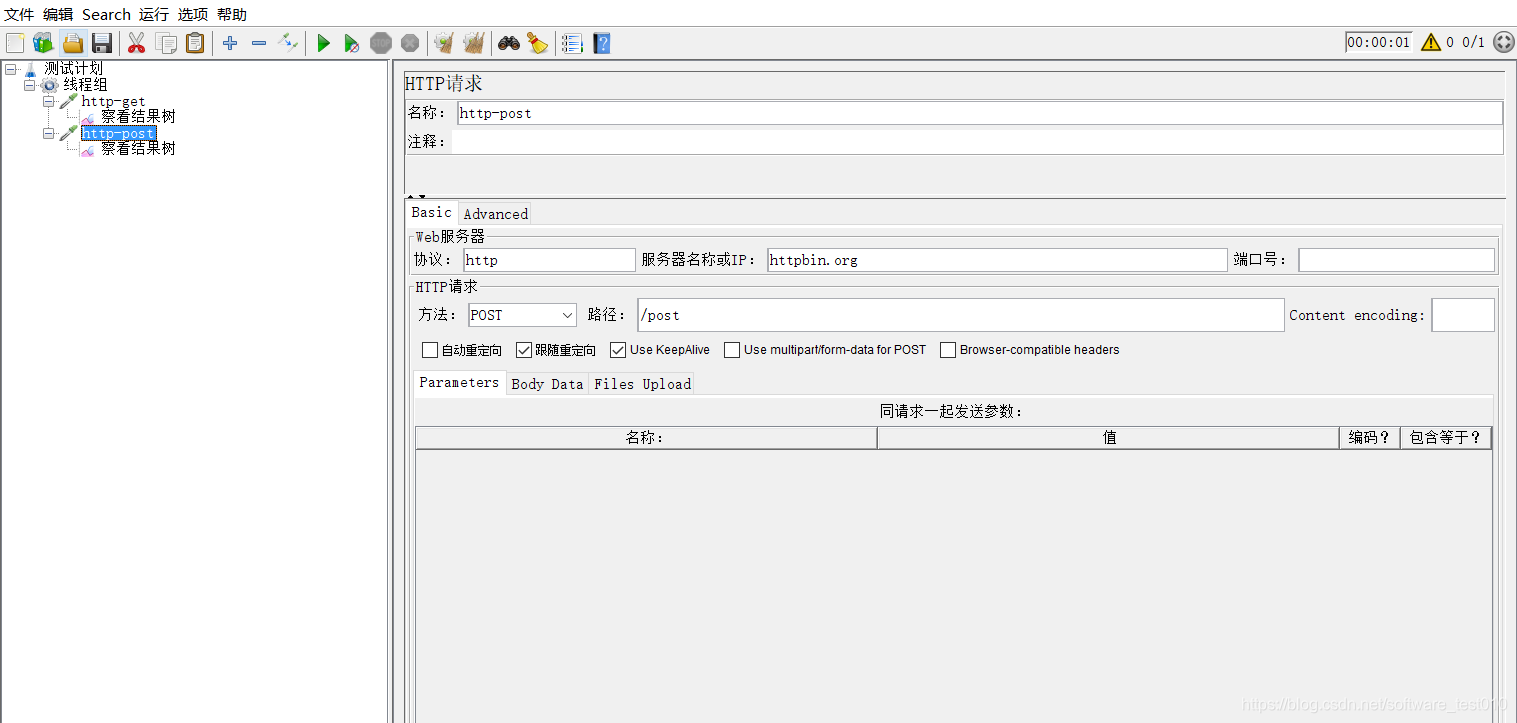Select the Body Data tab
1517x723 pixels.
click(x=547, y=383)
